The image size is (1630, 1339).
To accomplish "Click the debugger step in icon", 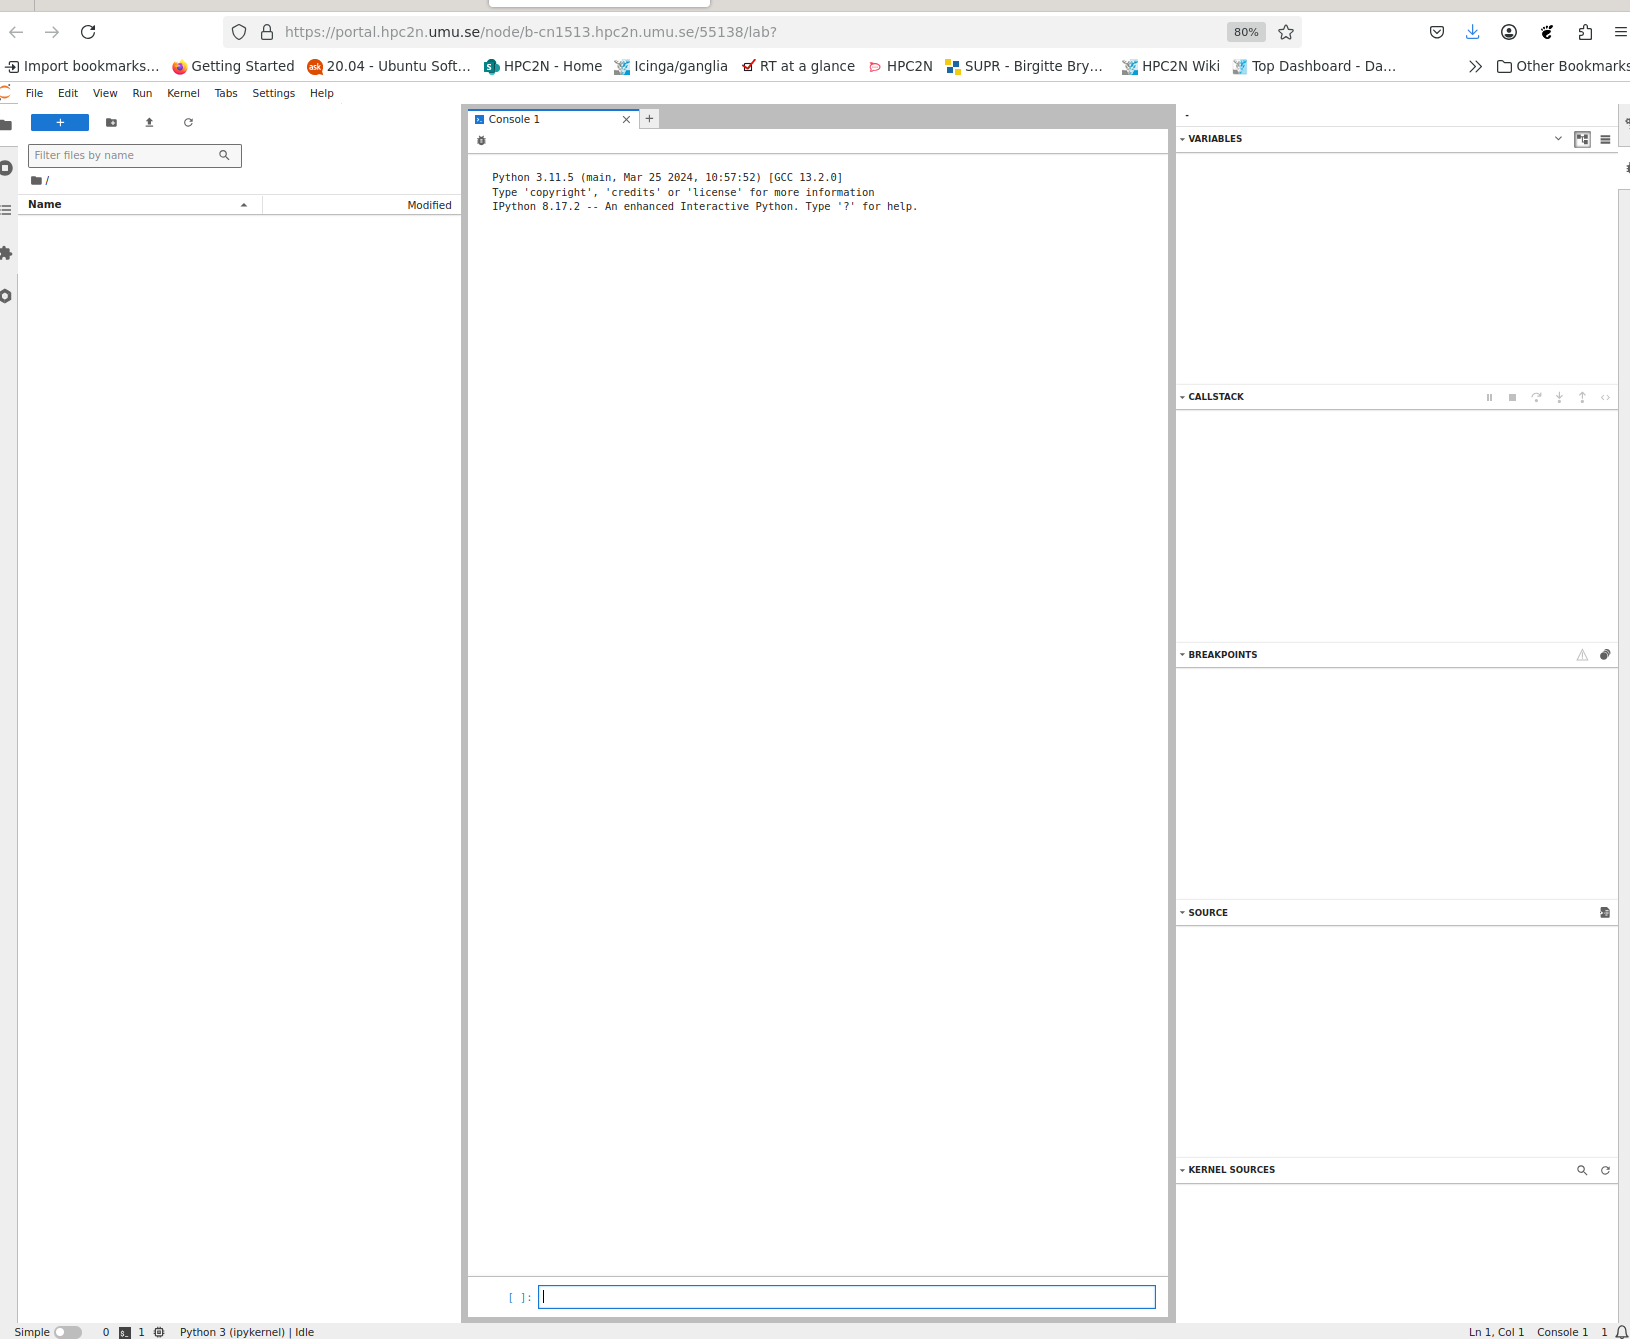I will coord(1559,397).
